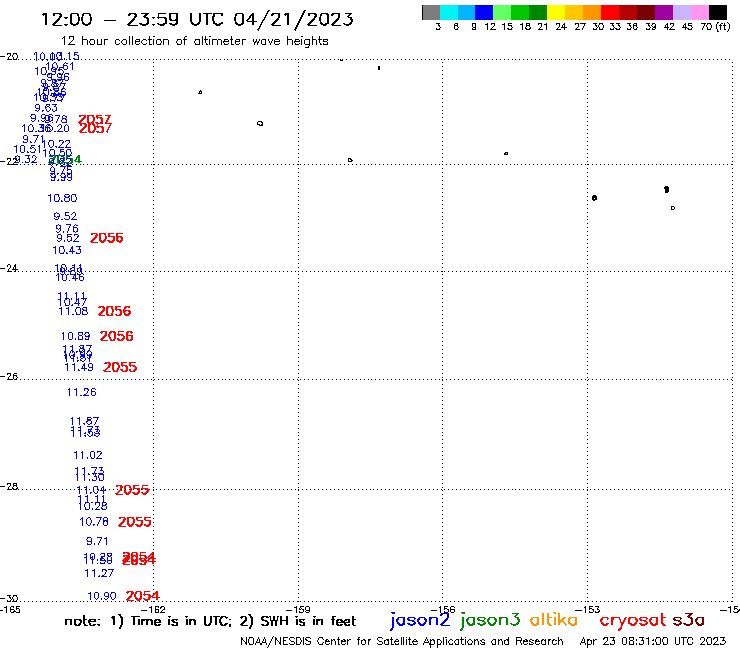Click the wave height value 10.78
740x650 pixels.
click(x=94, y=522)
